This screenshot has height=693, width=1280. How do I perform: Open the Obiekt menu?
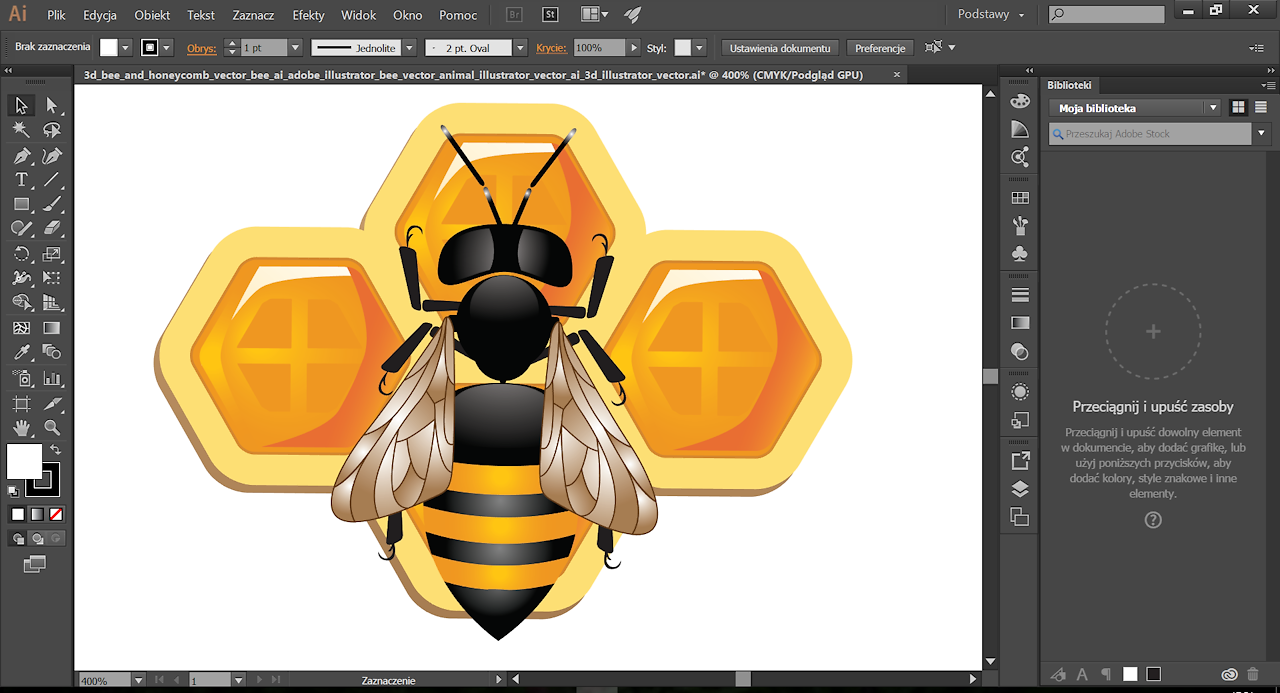click(x=152, y=15)
